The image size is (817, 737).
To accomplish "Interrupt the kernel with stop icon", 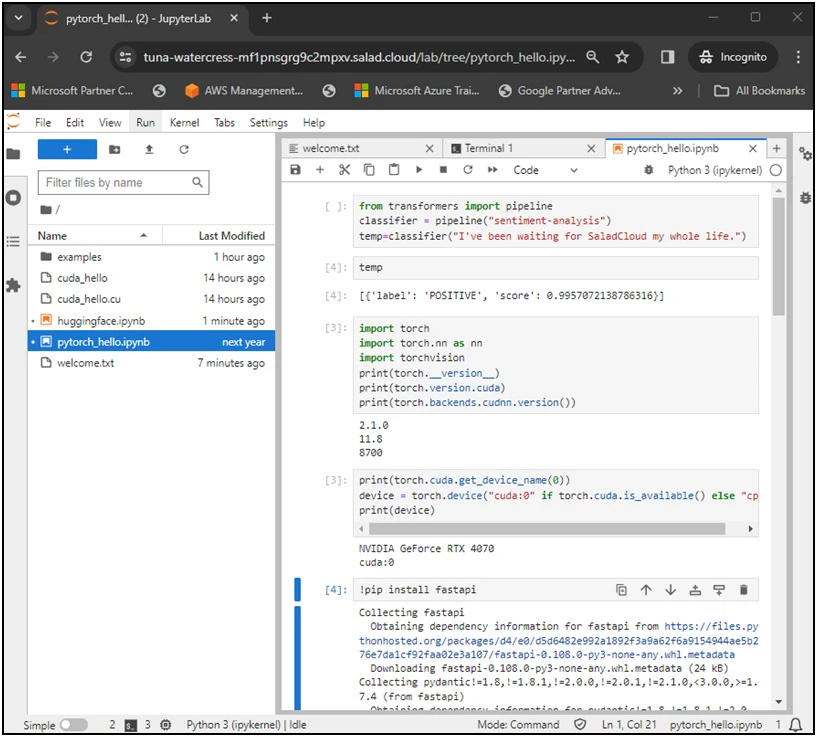I will click(443, 171).
